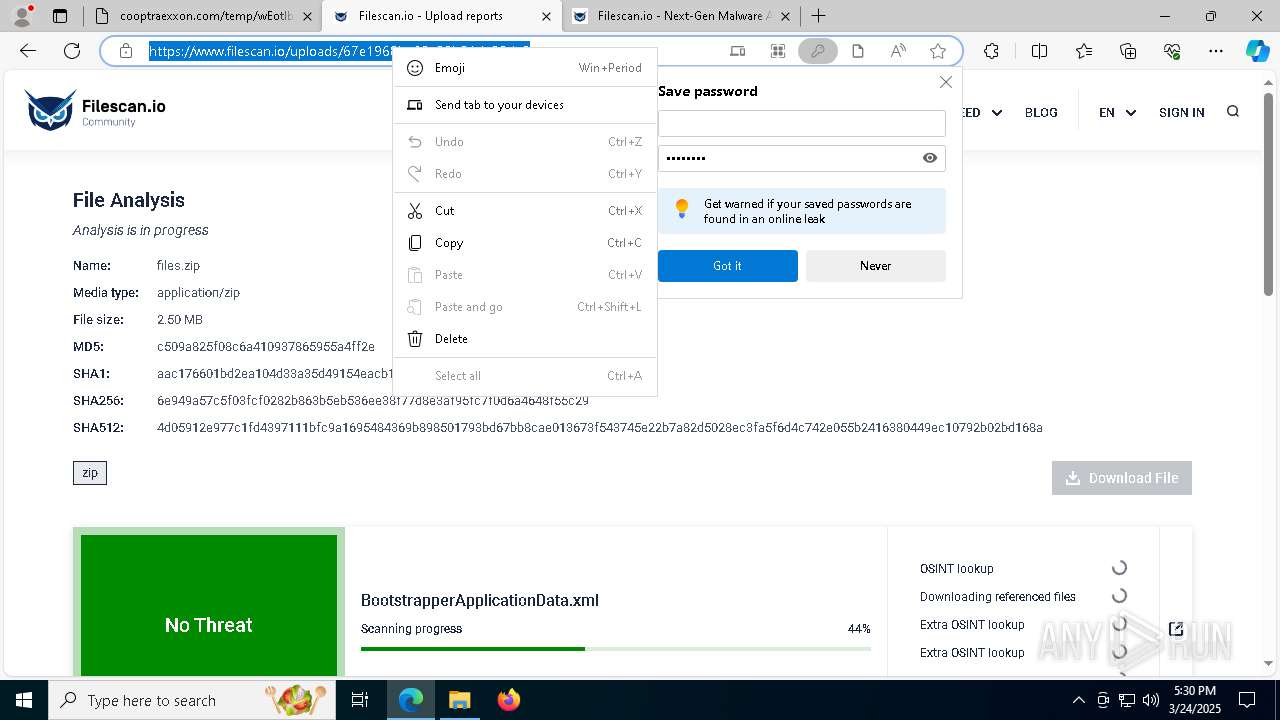This screenshot has height=720, width=1280.
Task: Open the app available icon in address bar
Action: [x=738, y=51]
